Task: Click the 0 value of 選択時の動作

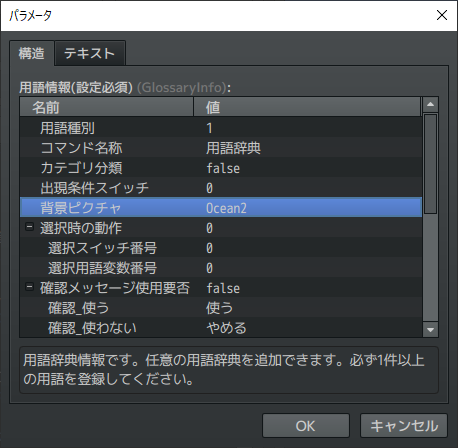Action: click(x=209, y=228)
